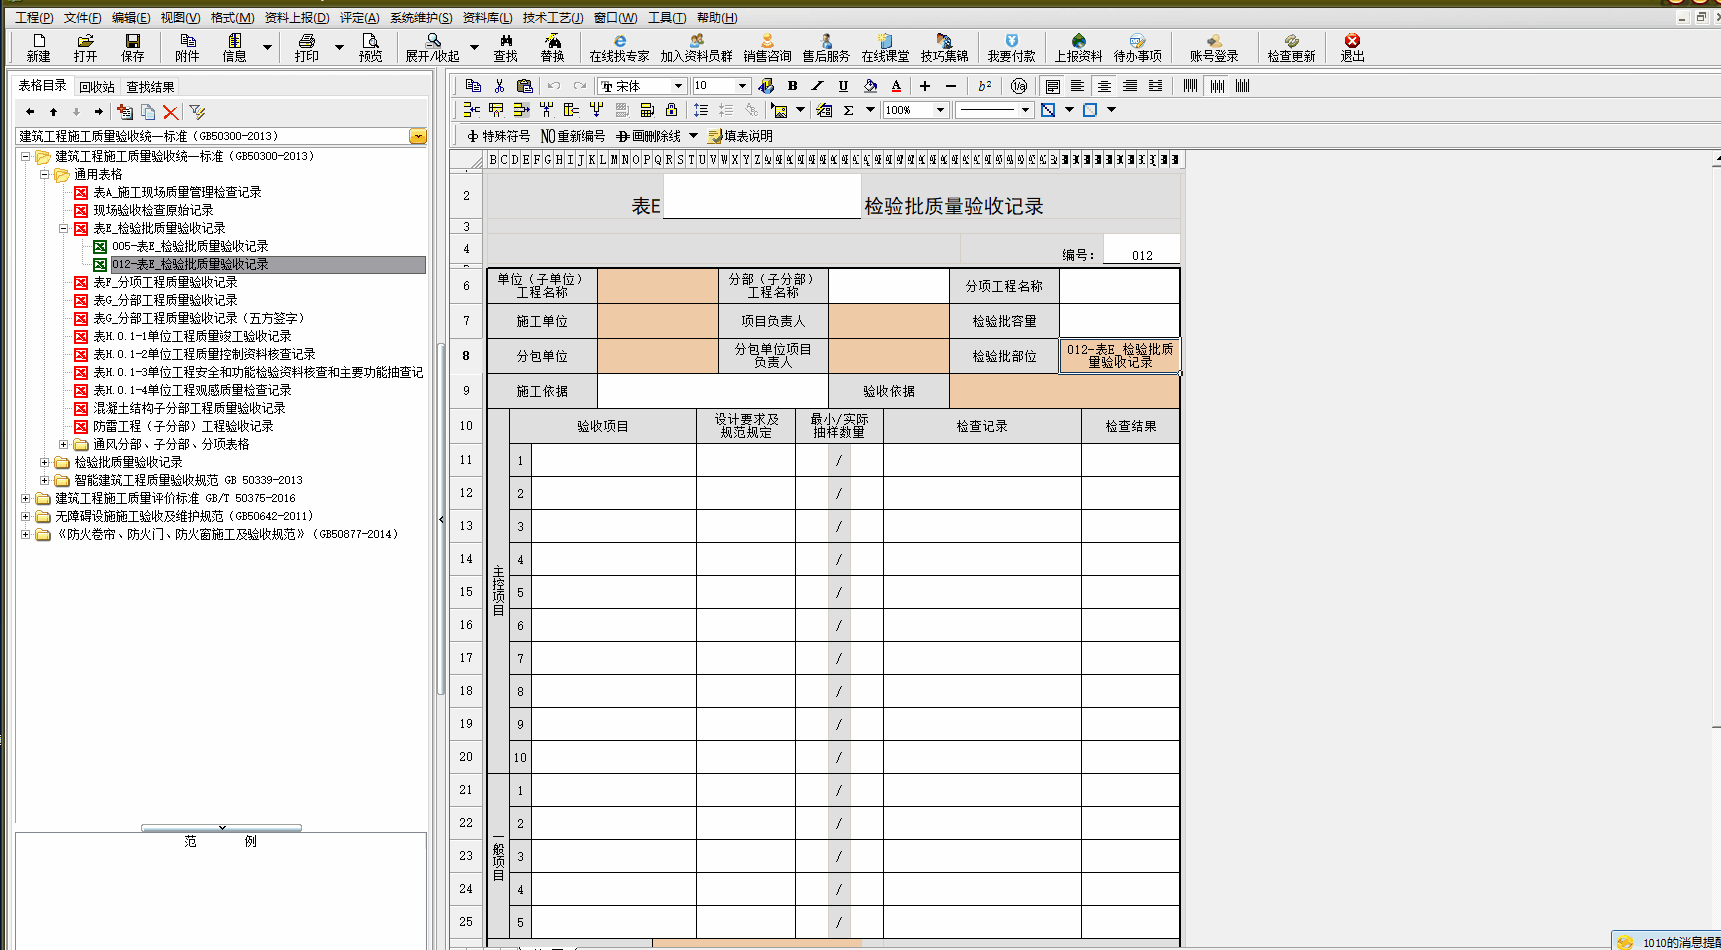Click the sum sigma icon
This screenshot has width=1721, height=950.
(x=848, y=110)
